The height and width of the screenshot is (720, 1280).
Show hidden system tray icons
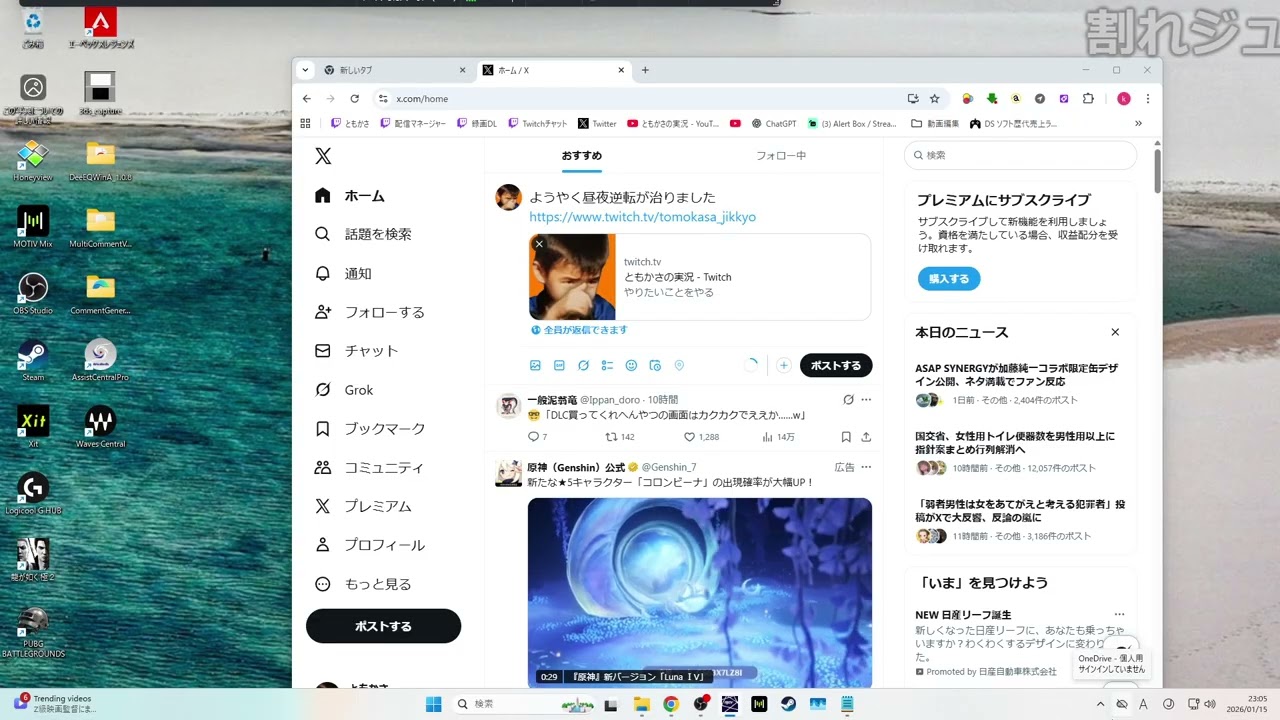point(1100,704)
